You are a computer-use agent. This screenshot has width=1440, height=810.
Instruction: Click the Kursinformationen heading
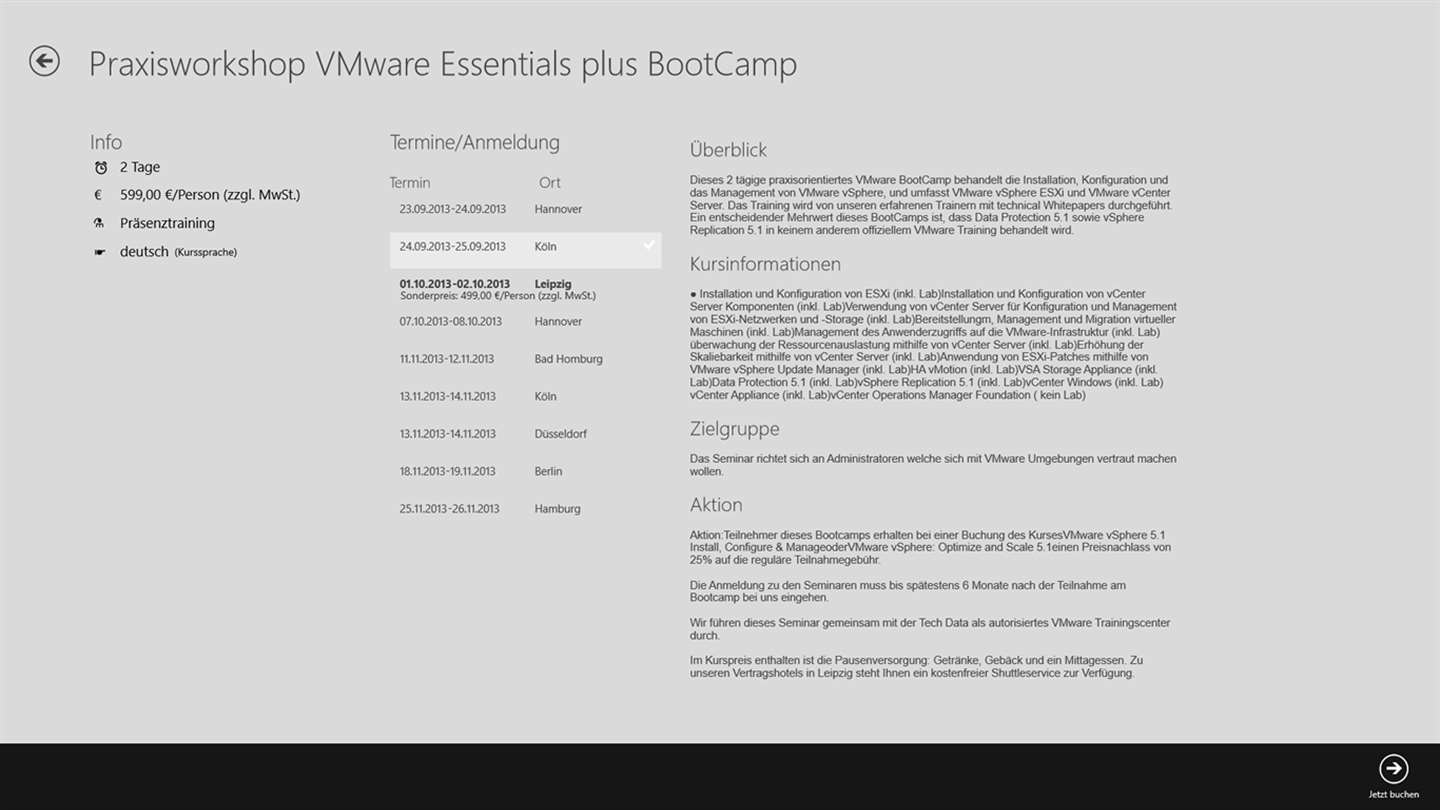point(765,264)
